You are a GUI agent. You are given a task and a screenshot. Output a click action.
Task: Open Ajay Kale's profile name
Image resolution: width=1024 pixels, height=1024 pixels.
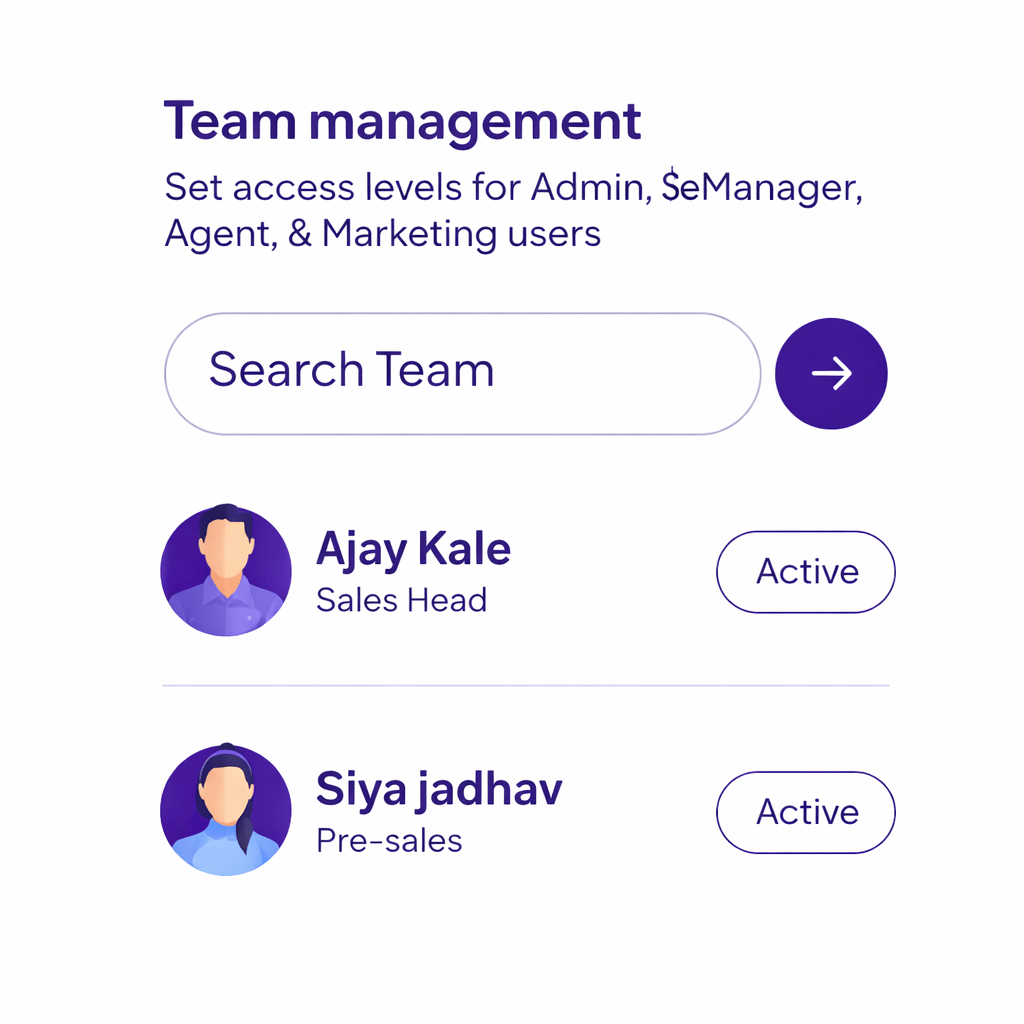pyautogui.click(x=413, y=549)
